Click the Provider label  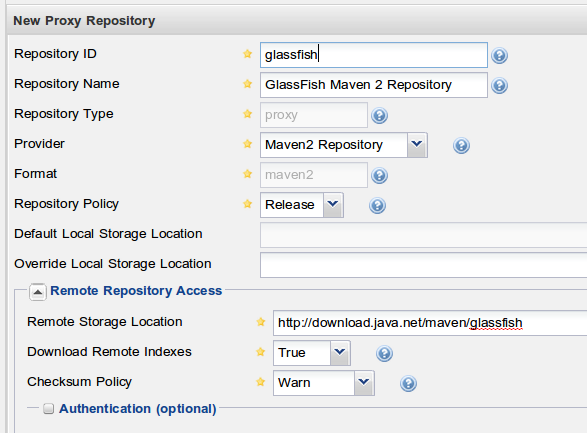tap(39, 144)
